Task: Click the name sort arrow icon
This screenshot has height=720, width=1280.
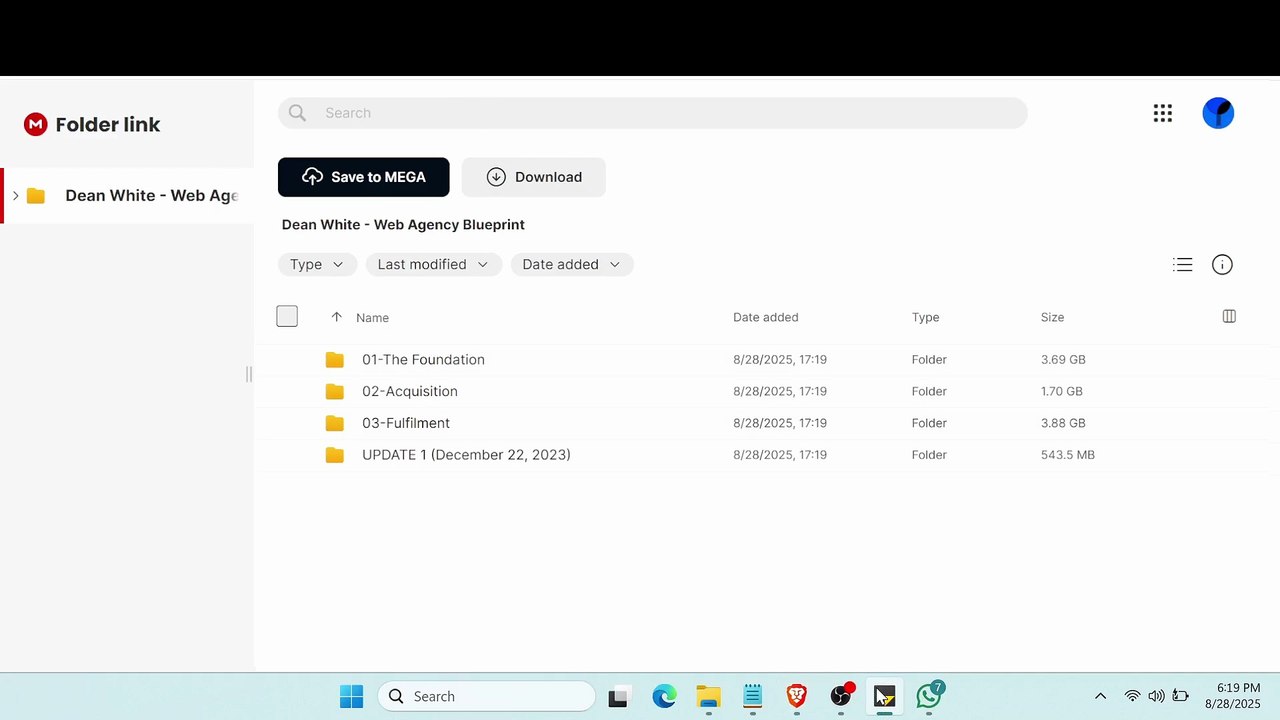Action: point(336,317)
